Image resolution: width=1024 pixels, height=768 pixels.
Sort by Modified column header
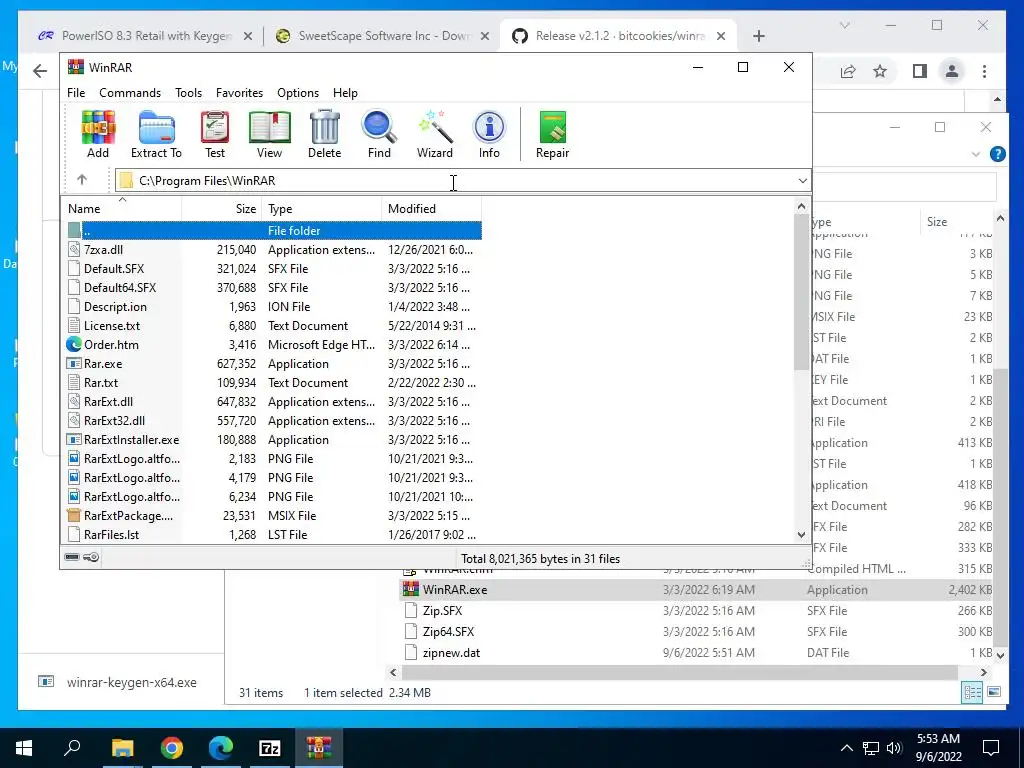(x=432, y=208)
